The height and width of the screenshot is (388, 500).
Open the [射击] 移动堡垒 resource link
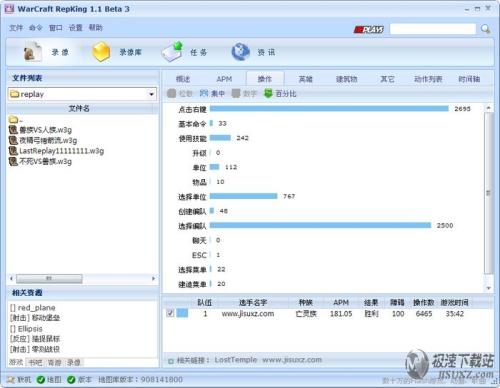(x=35, y=318)
